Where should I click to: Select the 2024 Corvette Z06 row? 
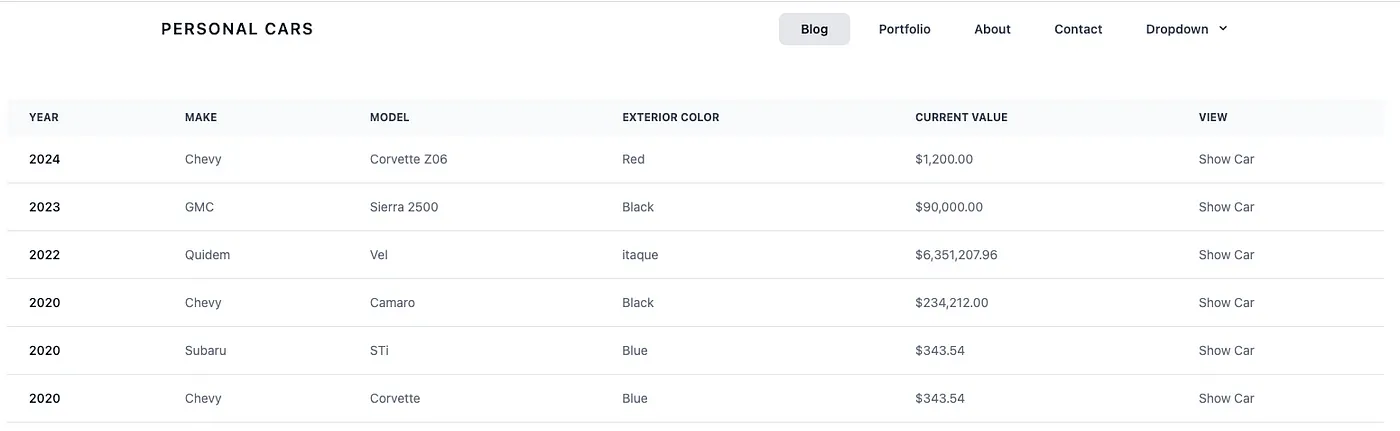point(408,159)
